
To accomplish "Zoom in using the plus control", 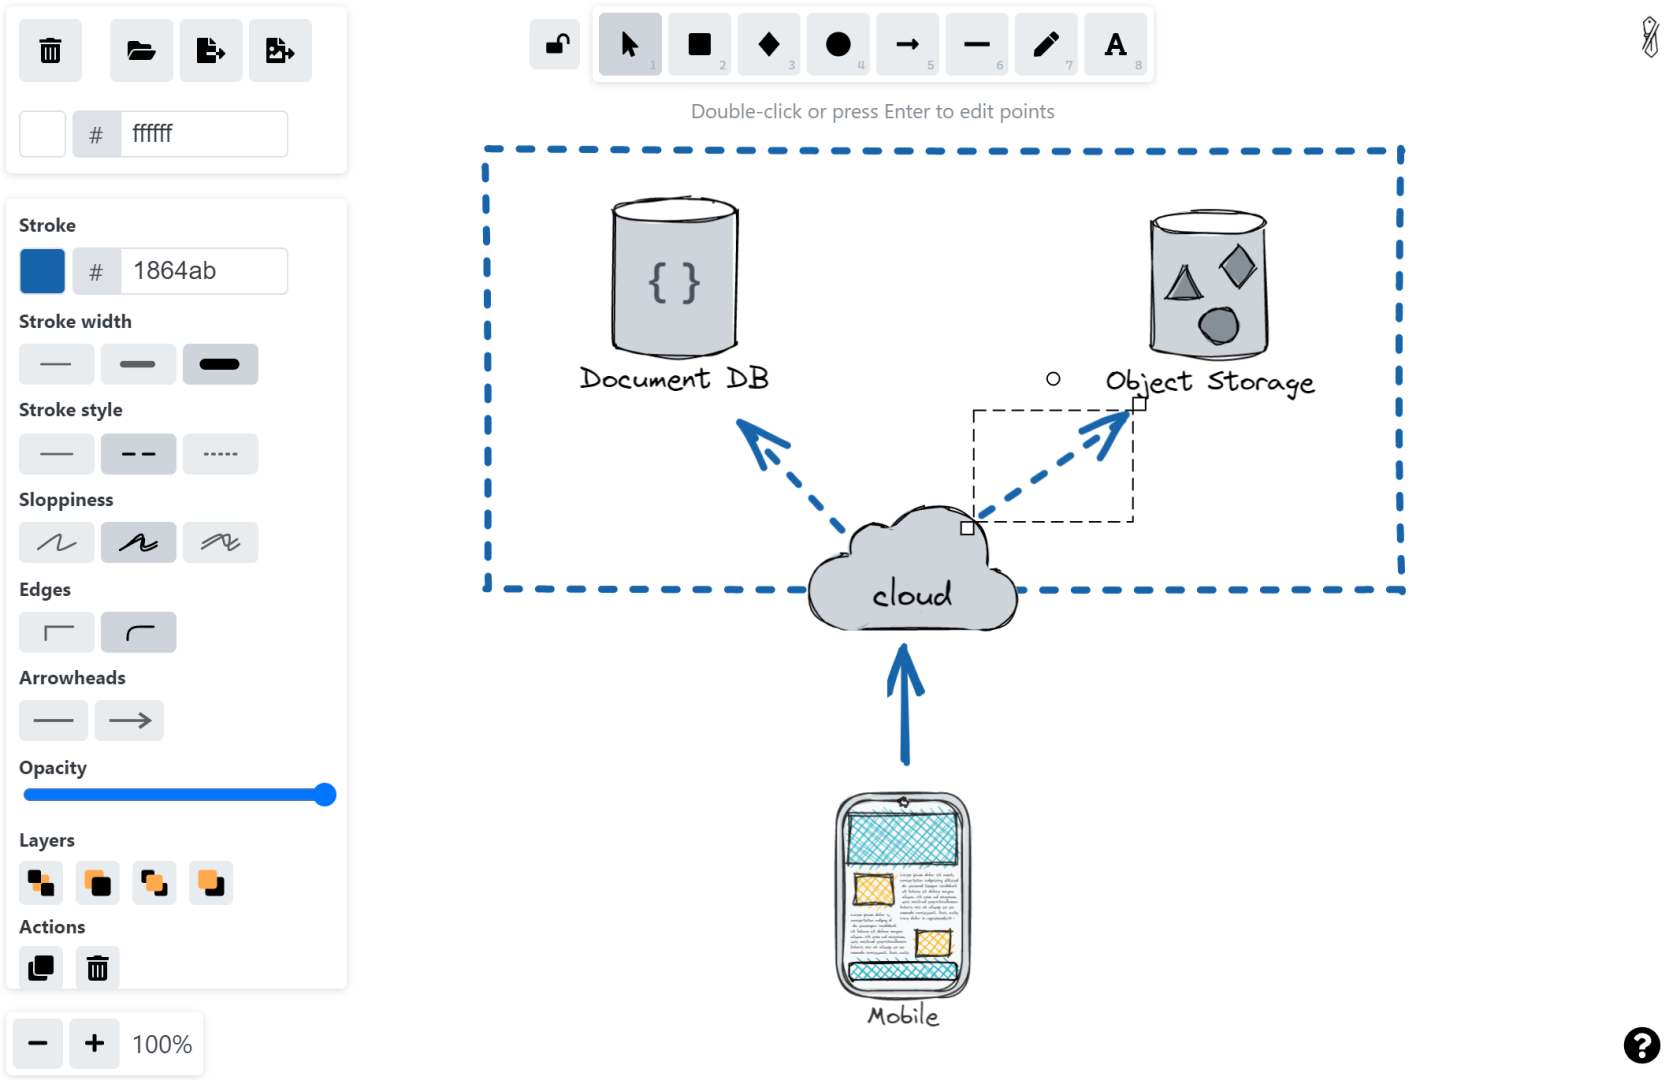I will pyautogui.click(x=94, y=1044).
